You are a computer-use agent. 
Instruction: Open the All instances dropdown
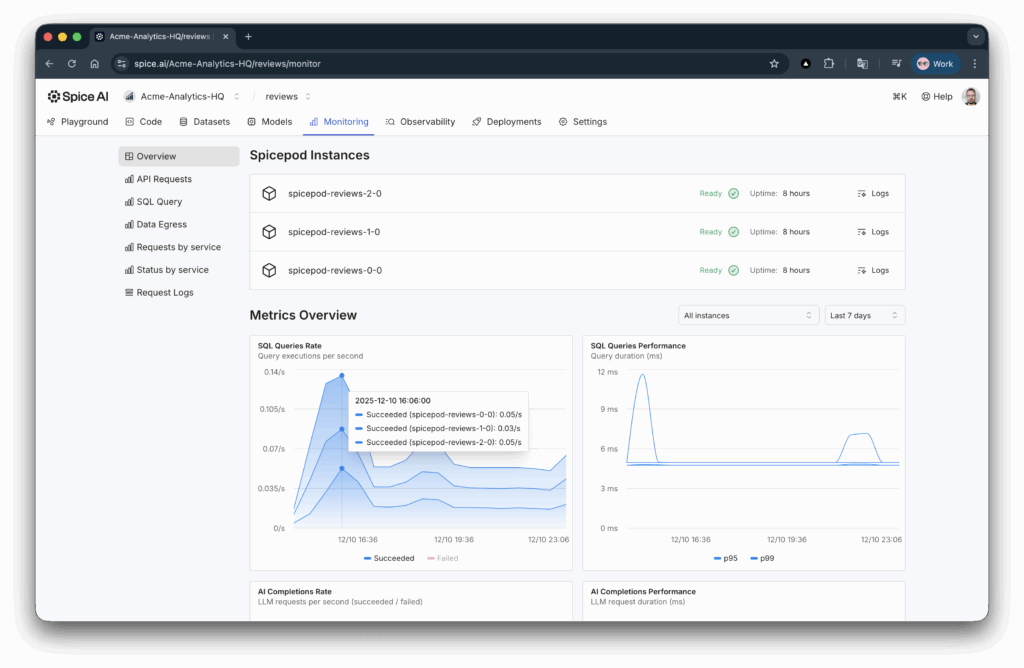pyautogui.click(x=748, y=315)
